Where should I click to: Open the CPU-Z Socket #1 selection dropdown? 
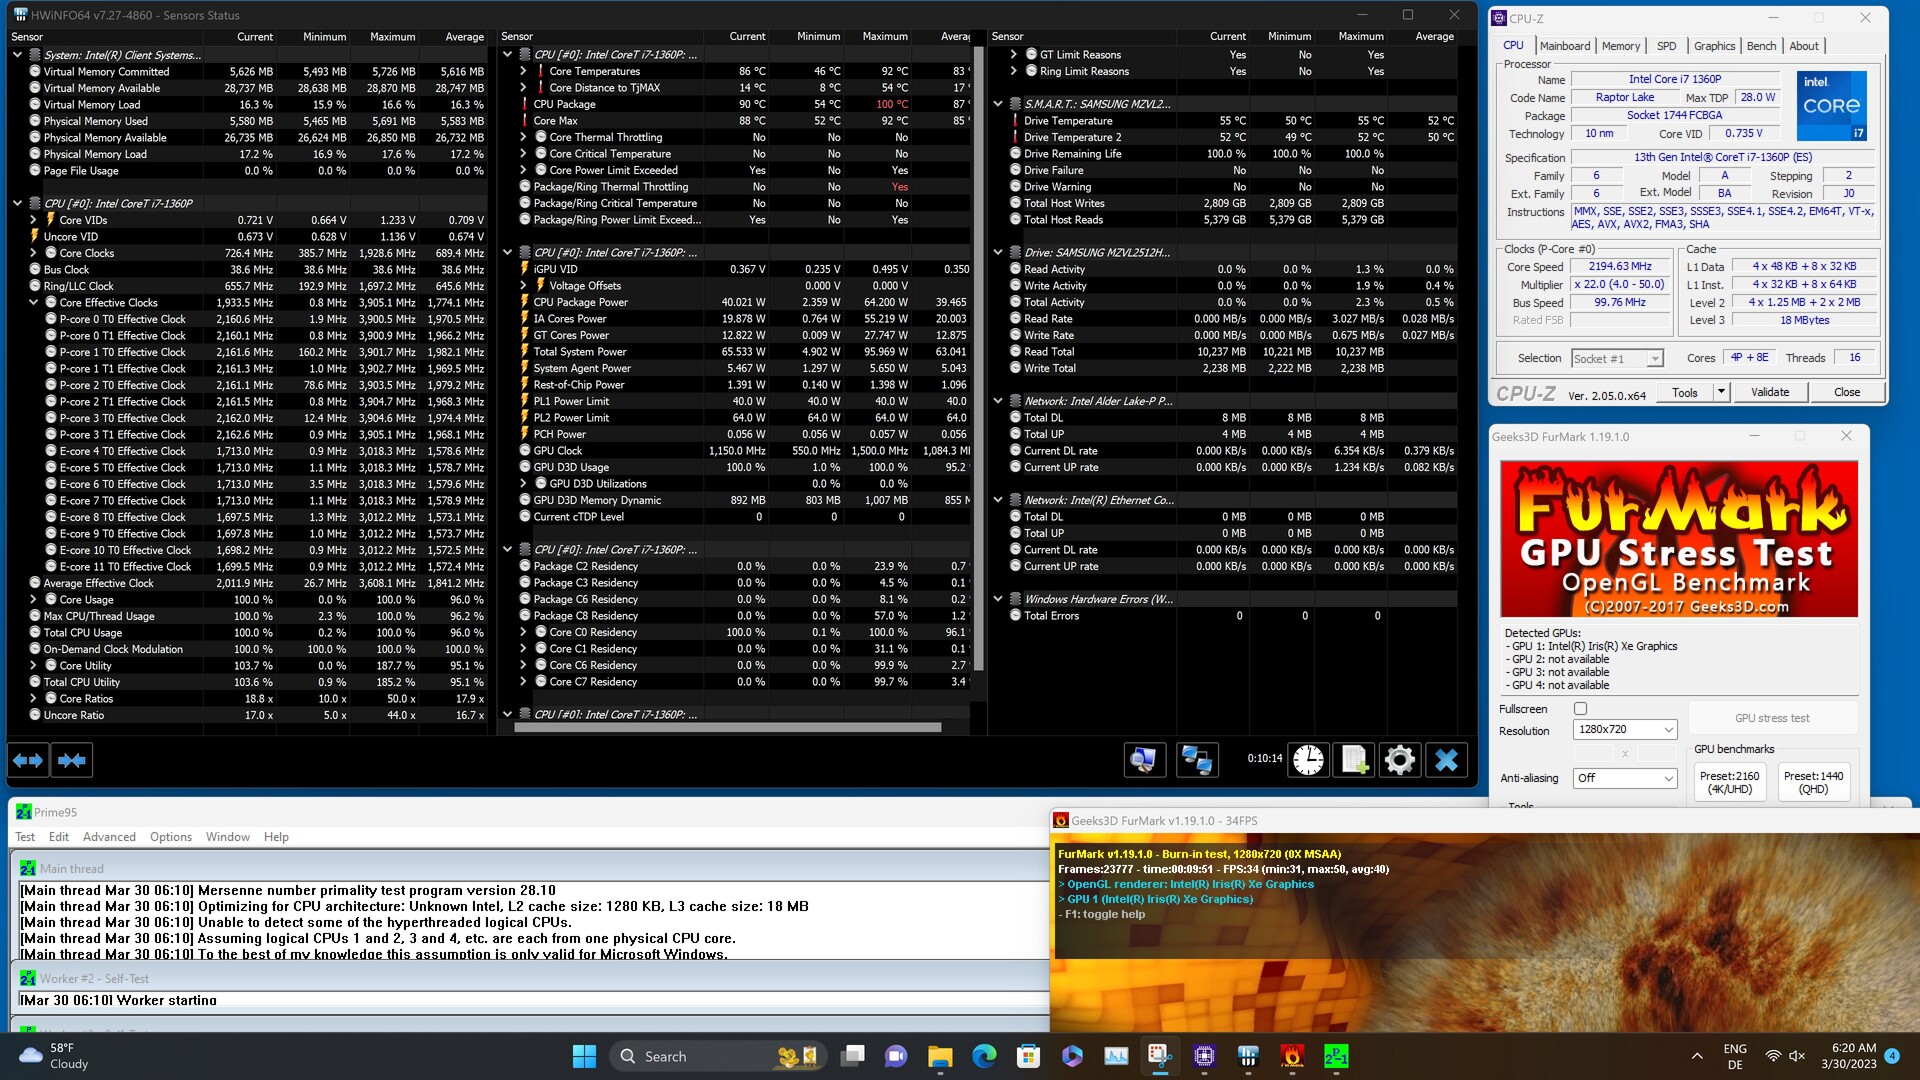pos(1616,359)
